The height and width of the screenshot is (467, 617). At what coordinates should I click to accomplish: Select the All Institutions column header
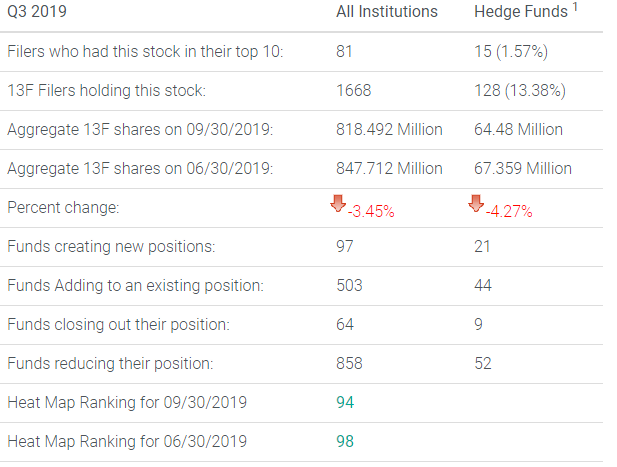point(386,12)
